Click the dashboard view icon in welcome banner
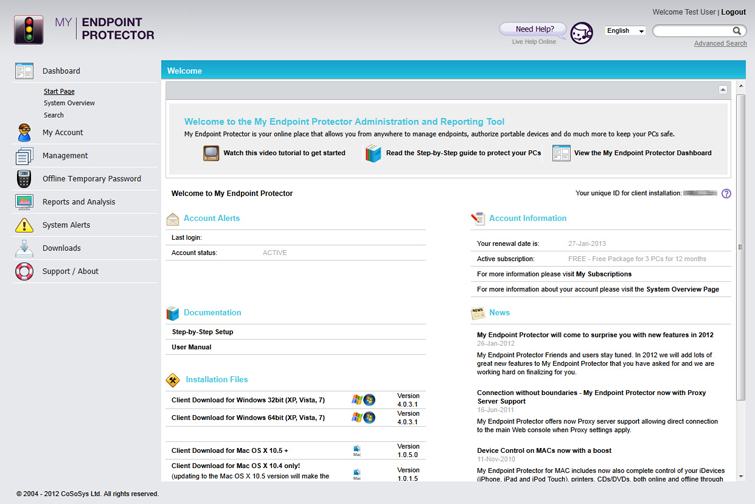This screenshot has width=755, height=504. click(561, 153)
